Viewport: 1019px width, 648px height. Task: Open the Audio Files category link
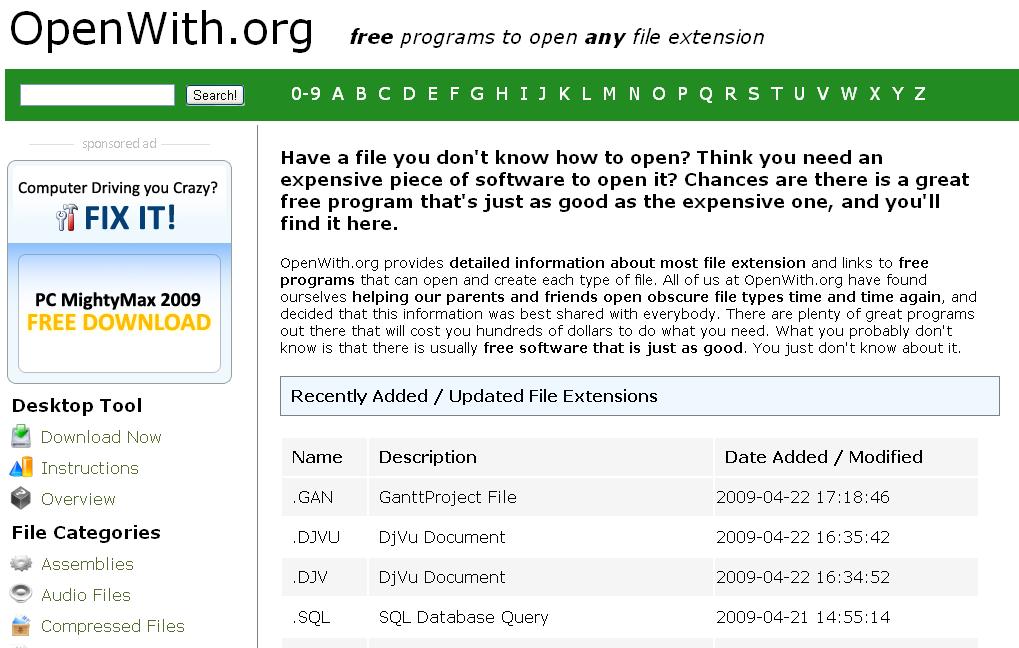coord(86,595)
